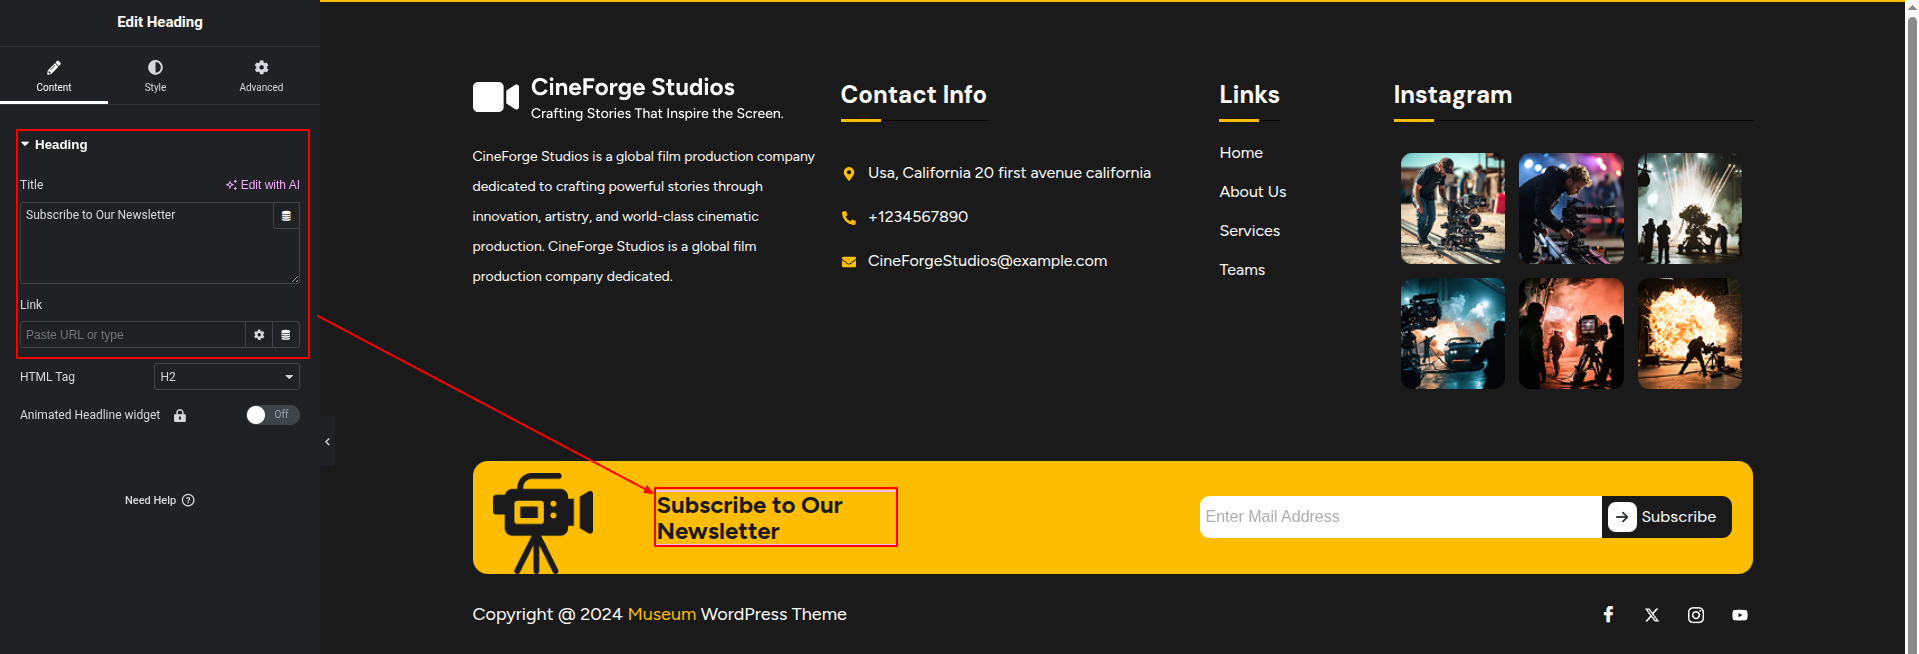Click dynamic tags icon in Title field
Screen dimensions: 1919x654
pos(286,216)
